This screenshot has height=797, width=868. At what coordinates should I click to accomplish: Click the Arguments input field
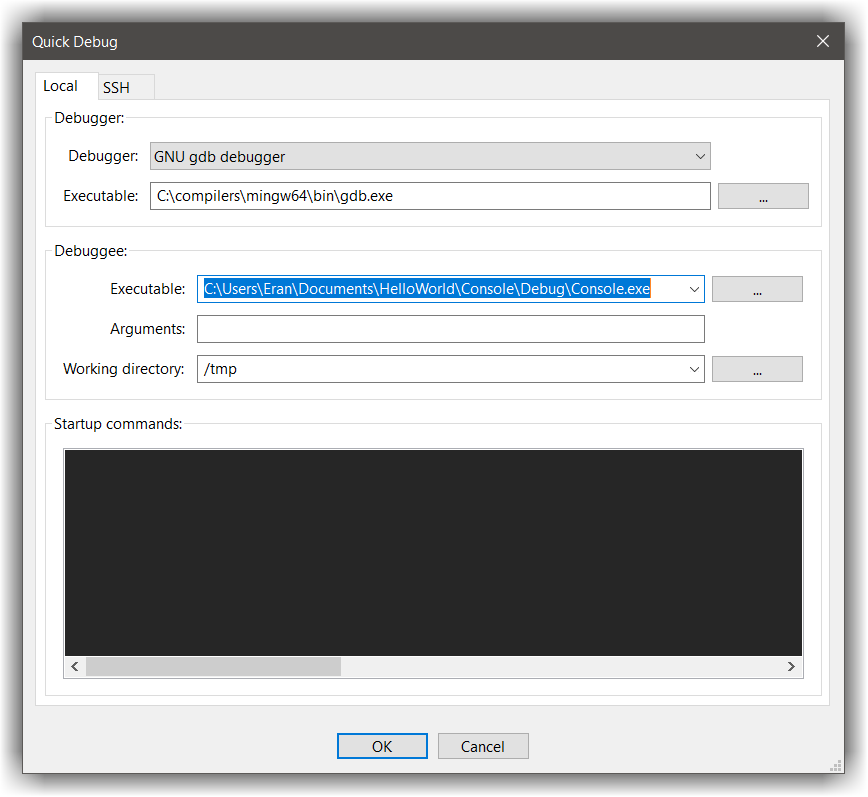450,328
